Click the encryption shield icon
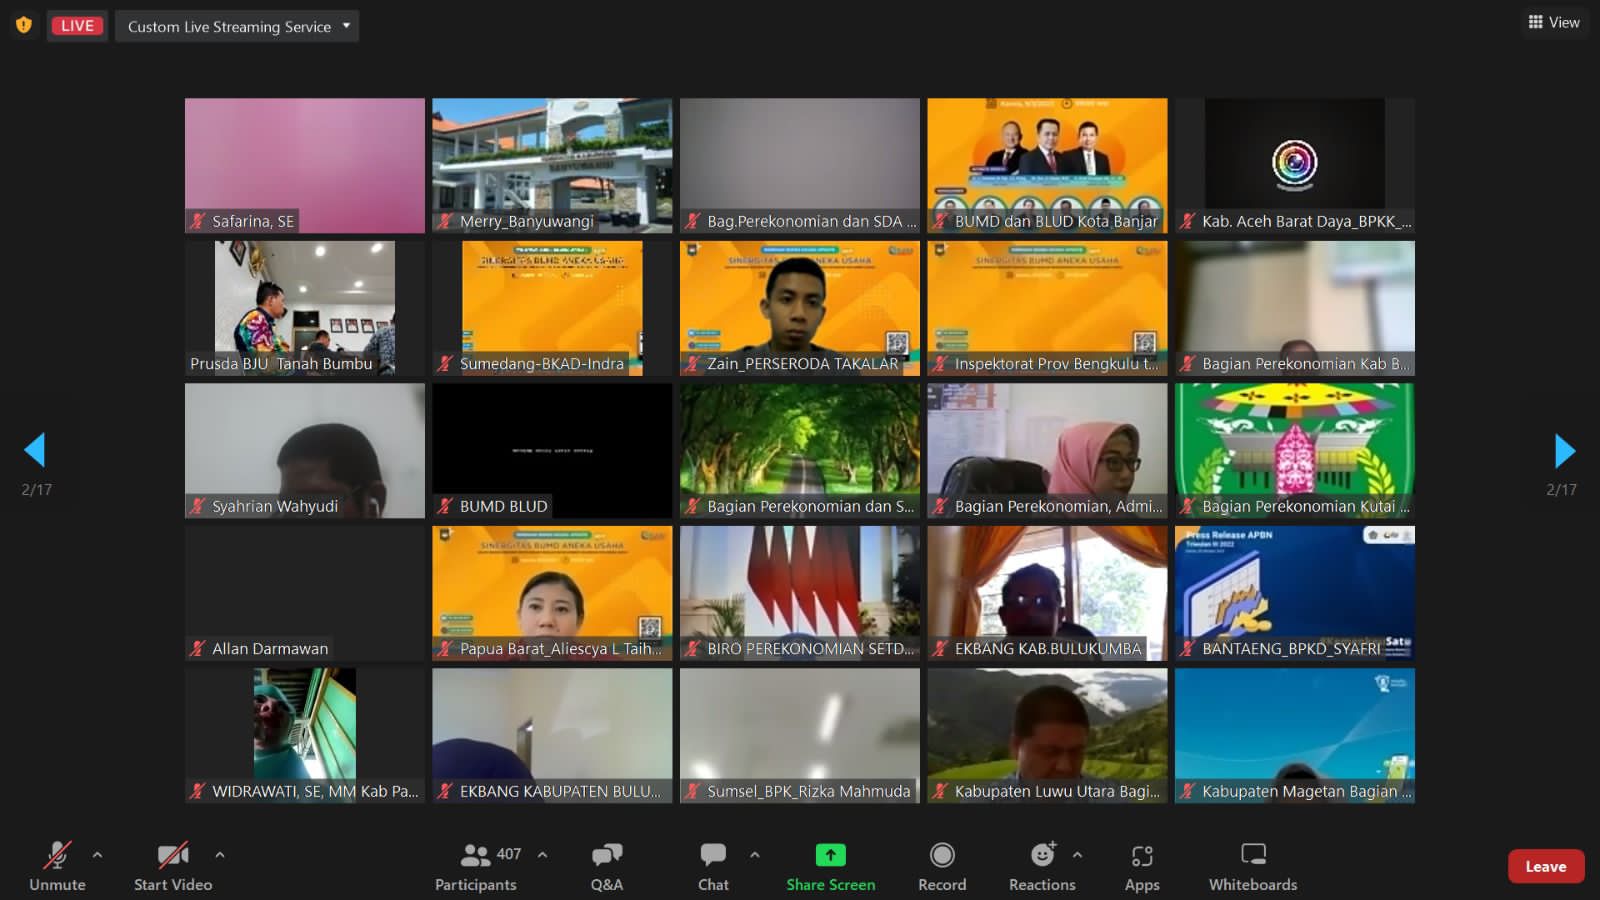 pyautogui.click(x=24, y=25)
